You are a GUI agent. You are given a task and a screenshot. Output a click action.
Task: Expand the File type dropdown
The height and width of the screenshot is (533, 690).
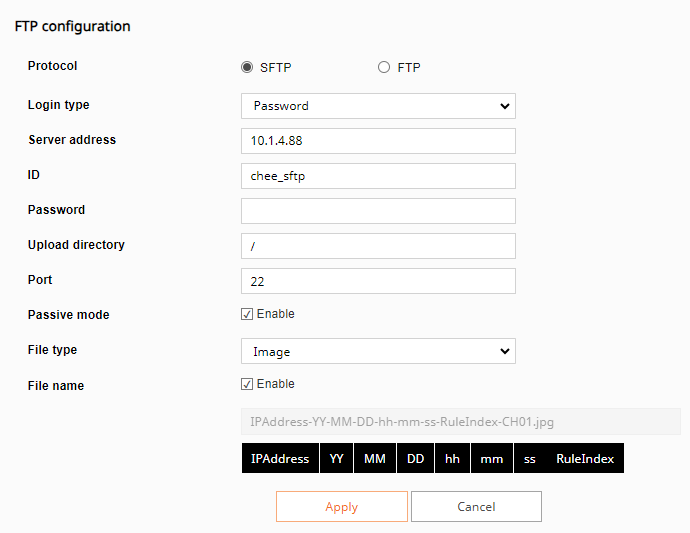[378, 351]
